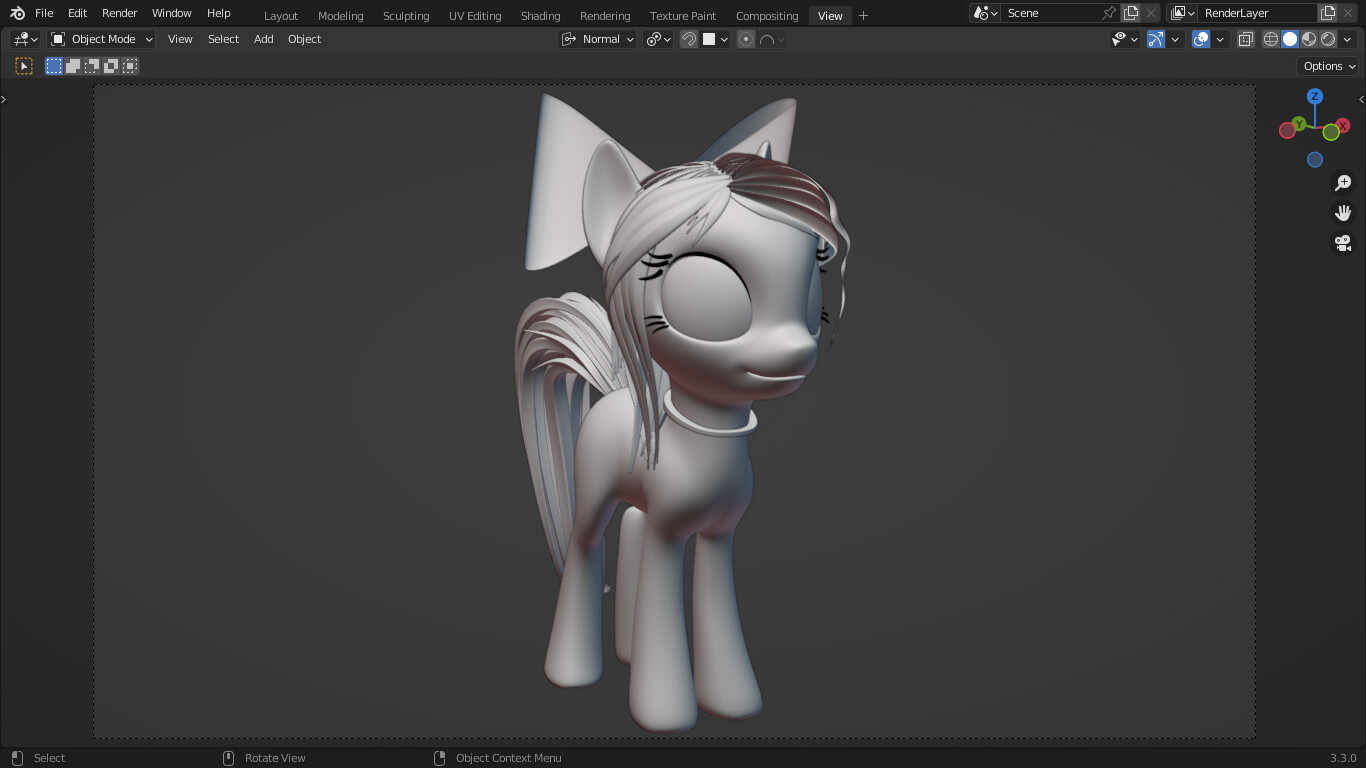
Task: Toggle viewport overlays display
Action: tap(1201, 39)
